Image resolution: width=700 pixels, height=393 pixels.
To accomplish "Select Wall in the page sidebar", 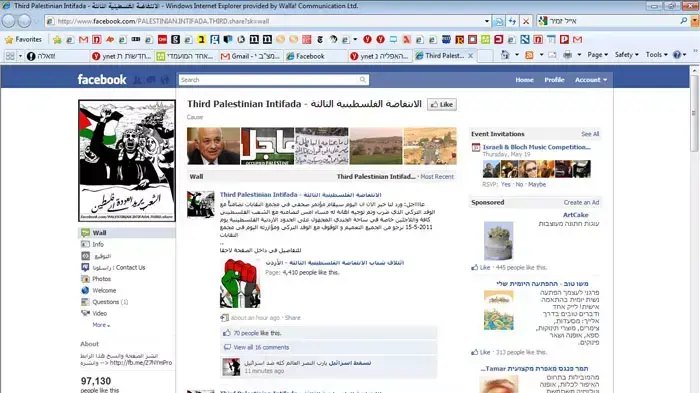I will pos(127,233).
